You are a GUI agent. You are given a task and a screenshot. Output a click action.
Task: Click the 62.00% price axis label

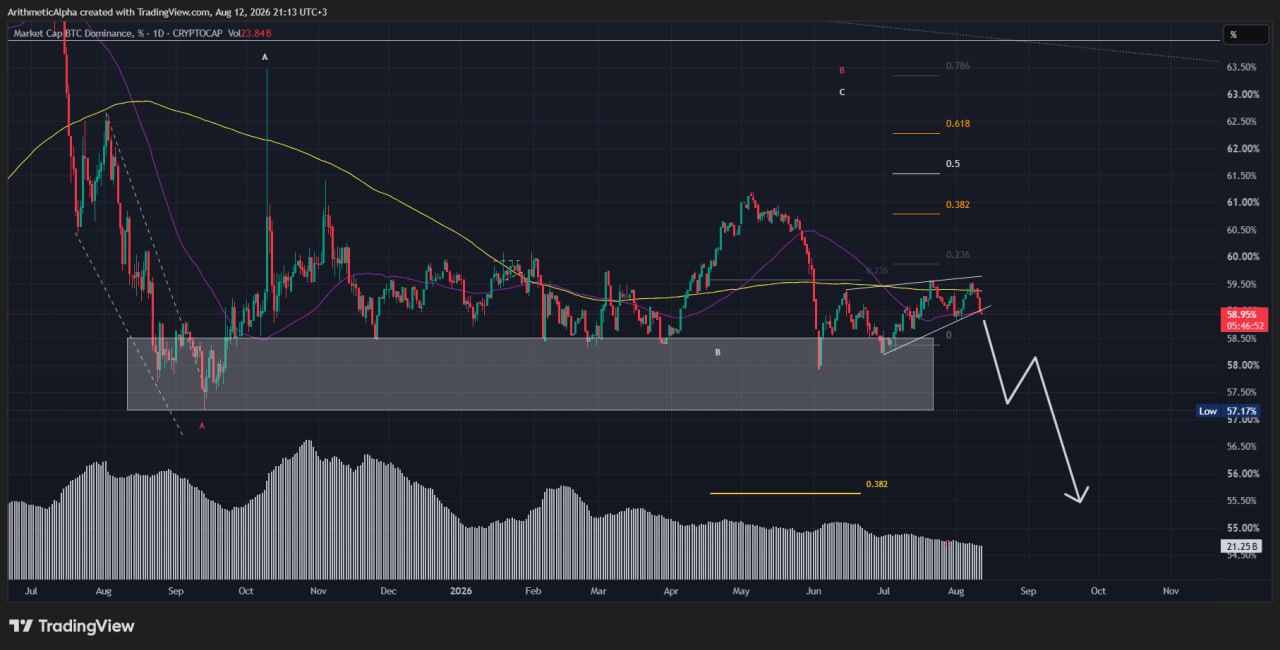[x=1241, y=148]
